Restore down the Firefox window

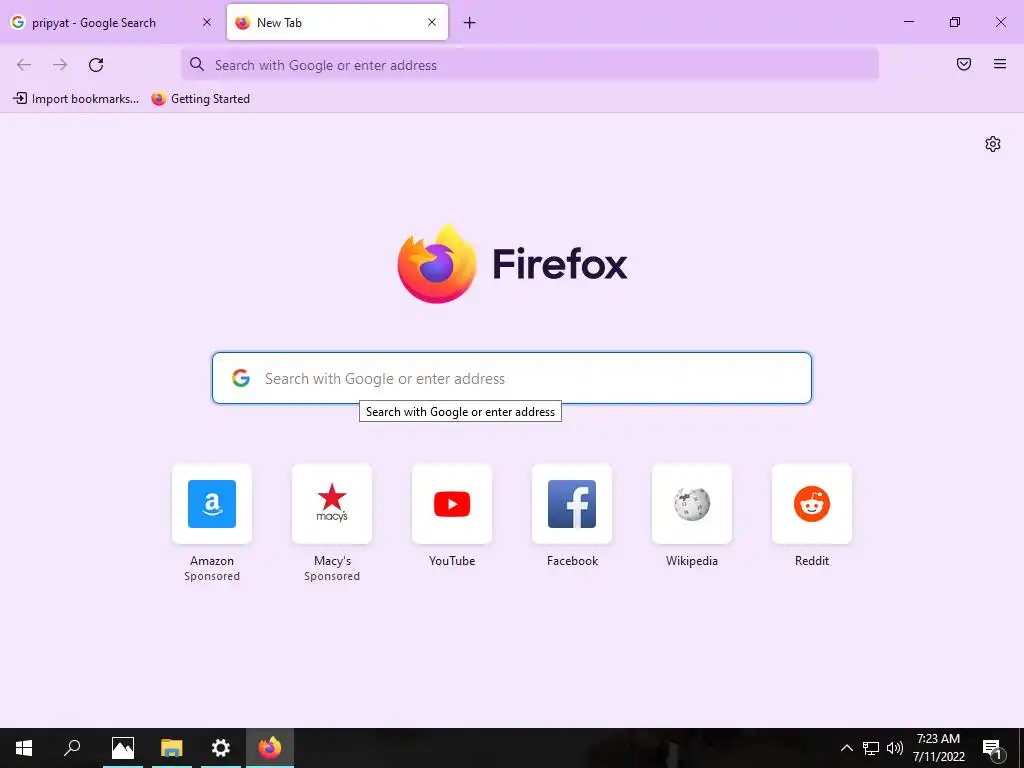(x=955, y=22)
